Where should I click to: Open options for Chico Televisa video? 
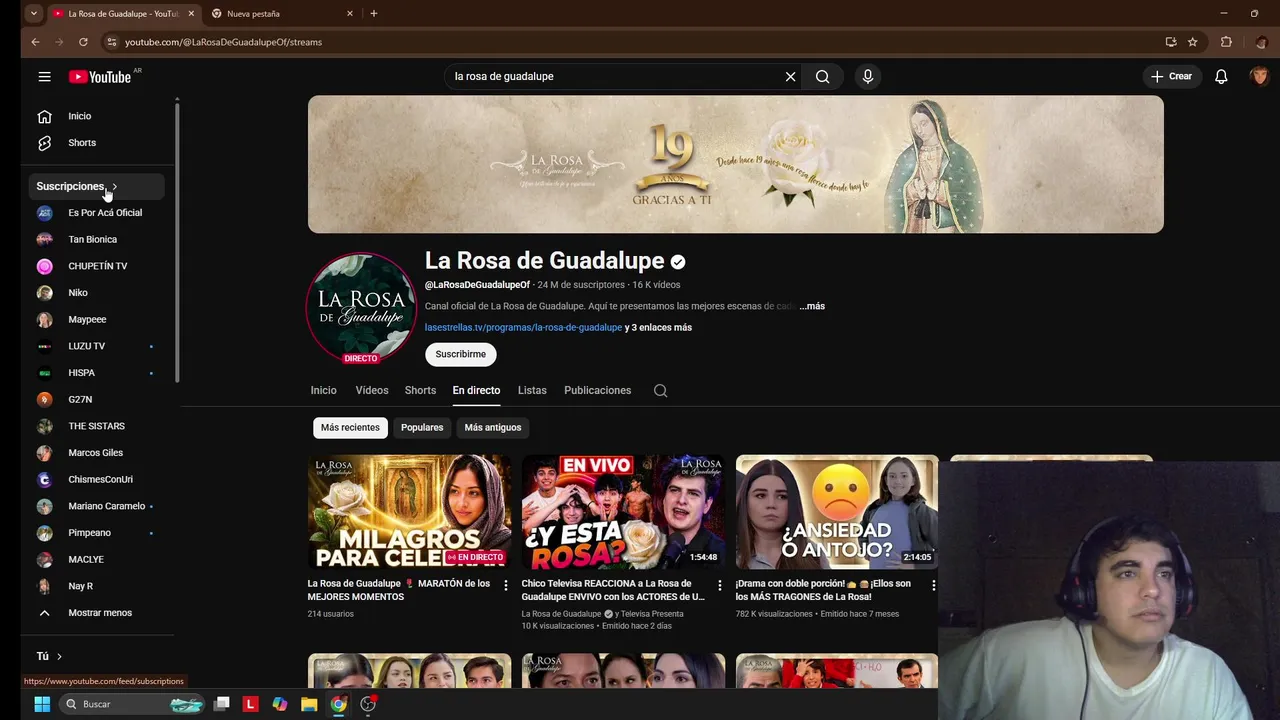click(x=719, y=586)
